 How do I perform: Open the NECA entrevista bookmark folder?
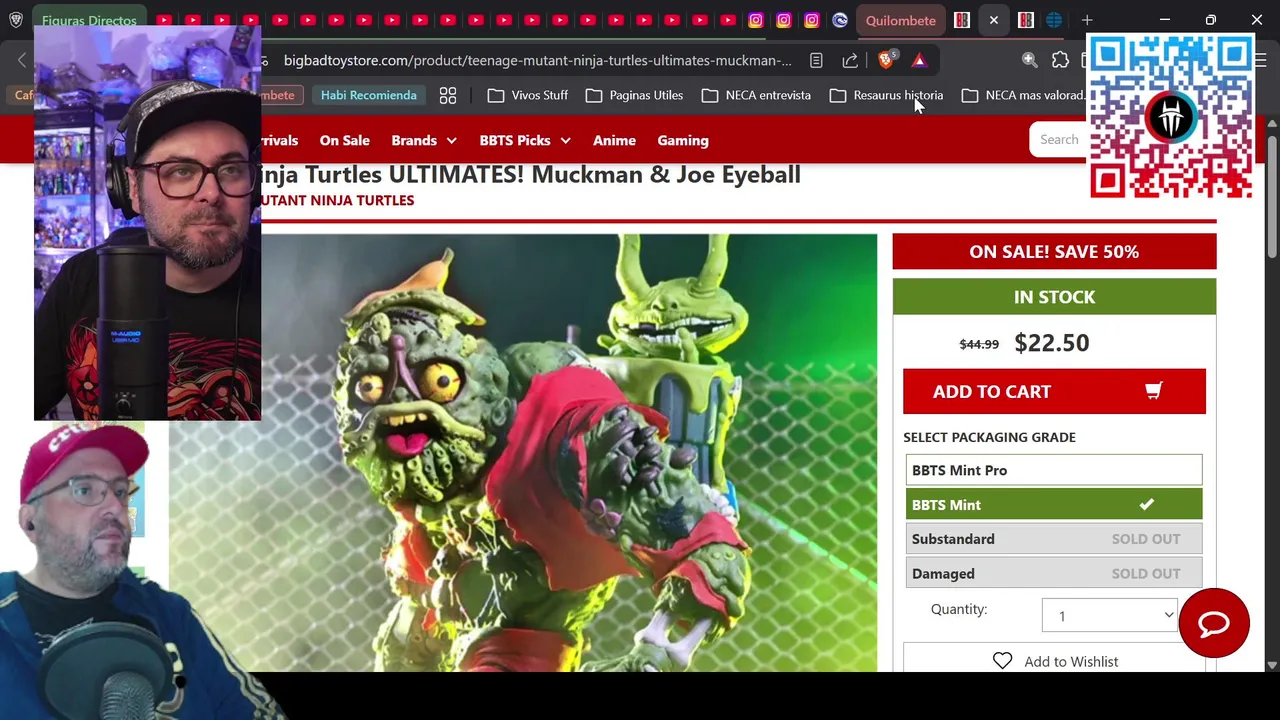[755, 95]
